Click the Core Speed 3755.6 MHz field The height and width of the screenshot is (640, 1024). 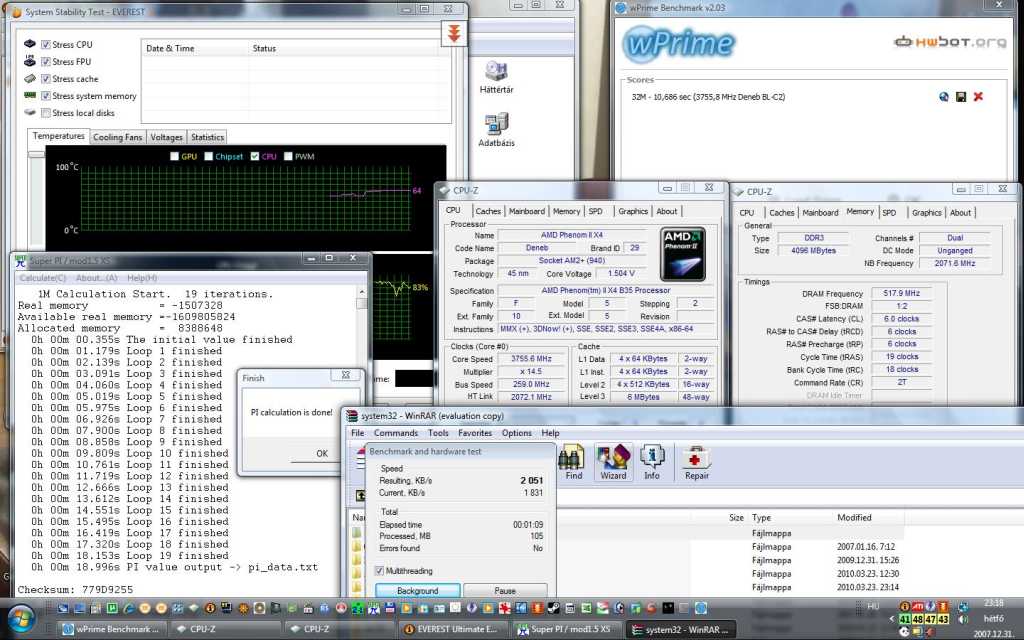[531, 359]
